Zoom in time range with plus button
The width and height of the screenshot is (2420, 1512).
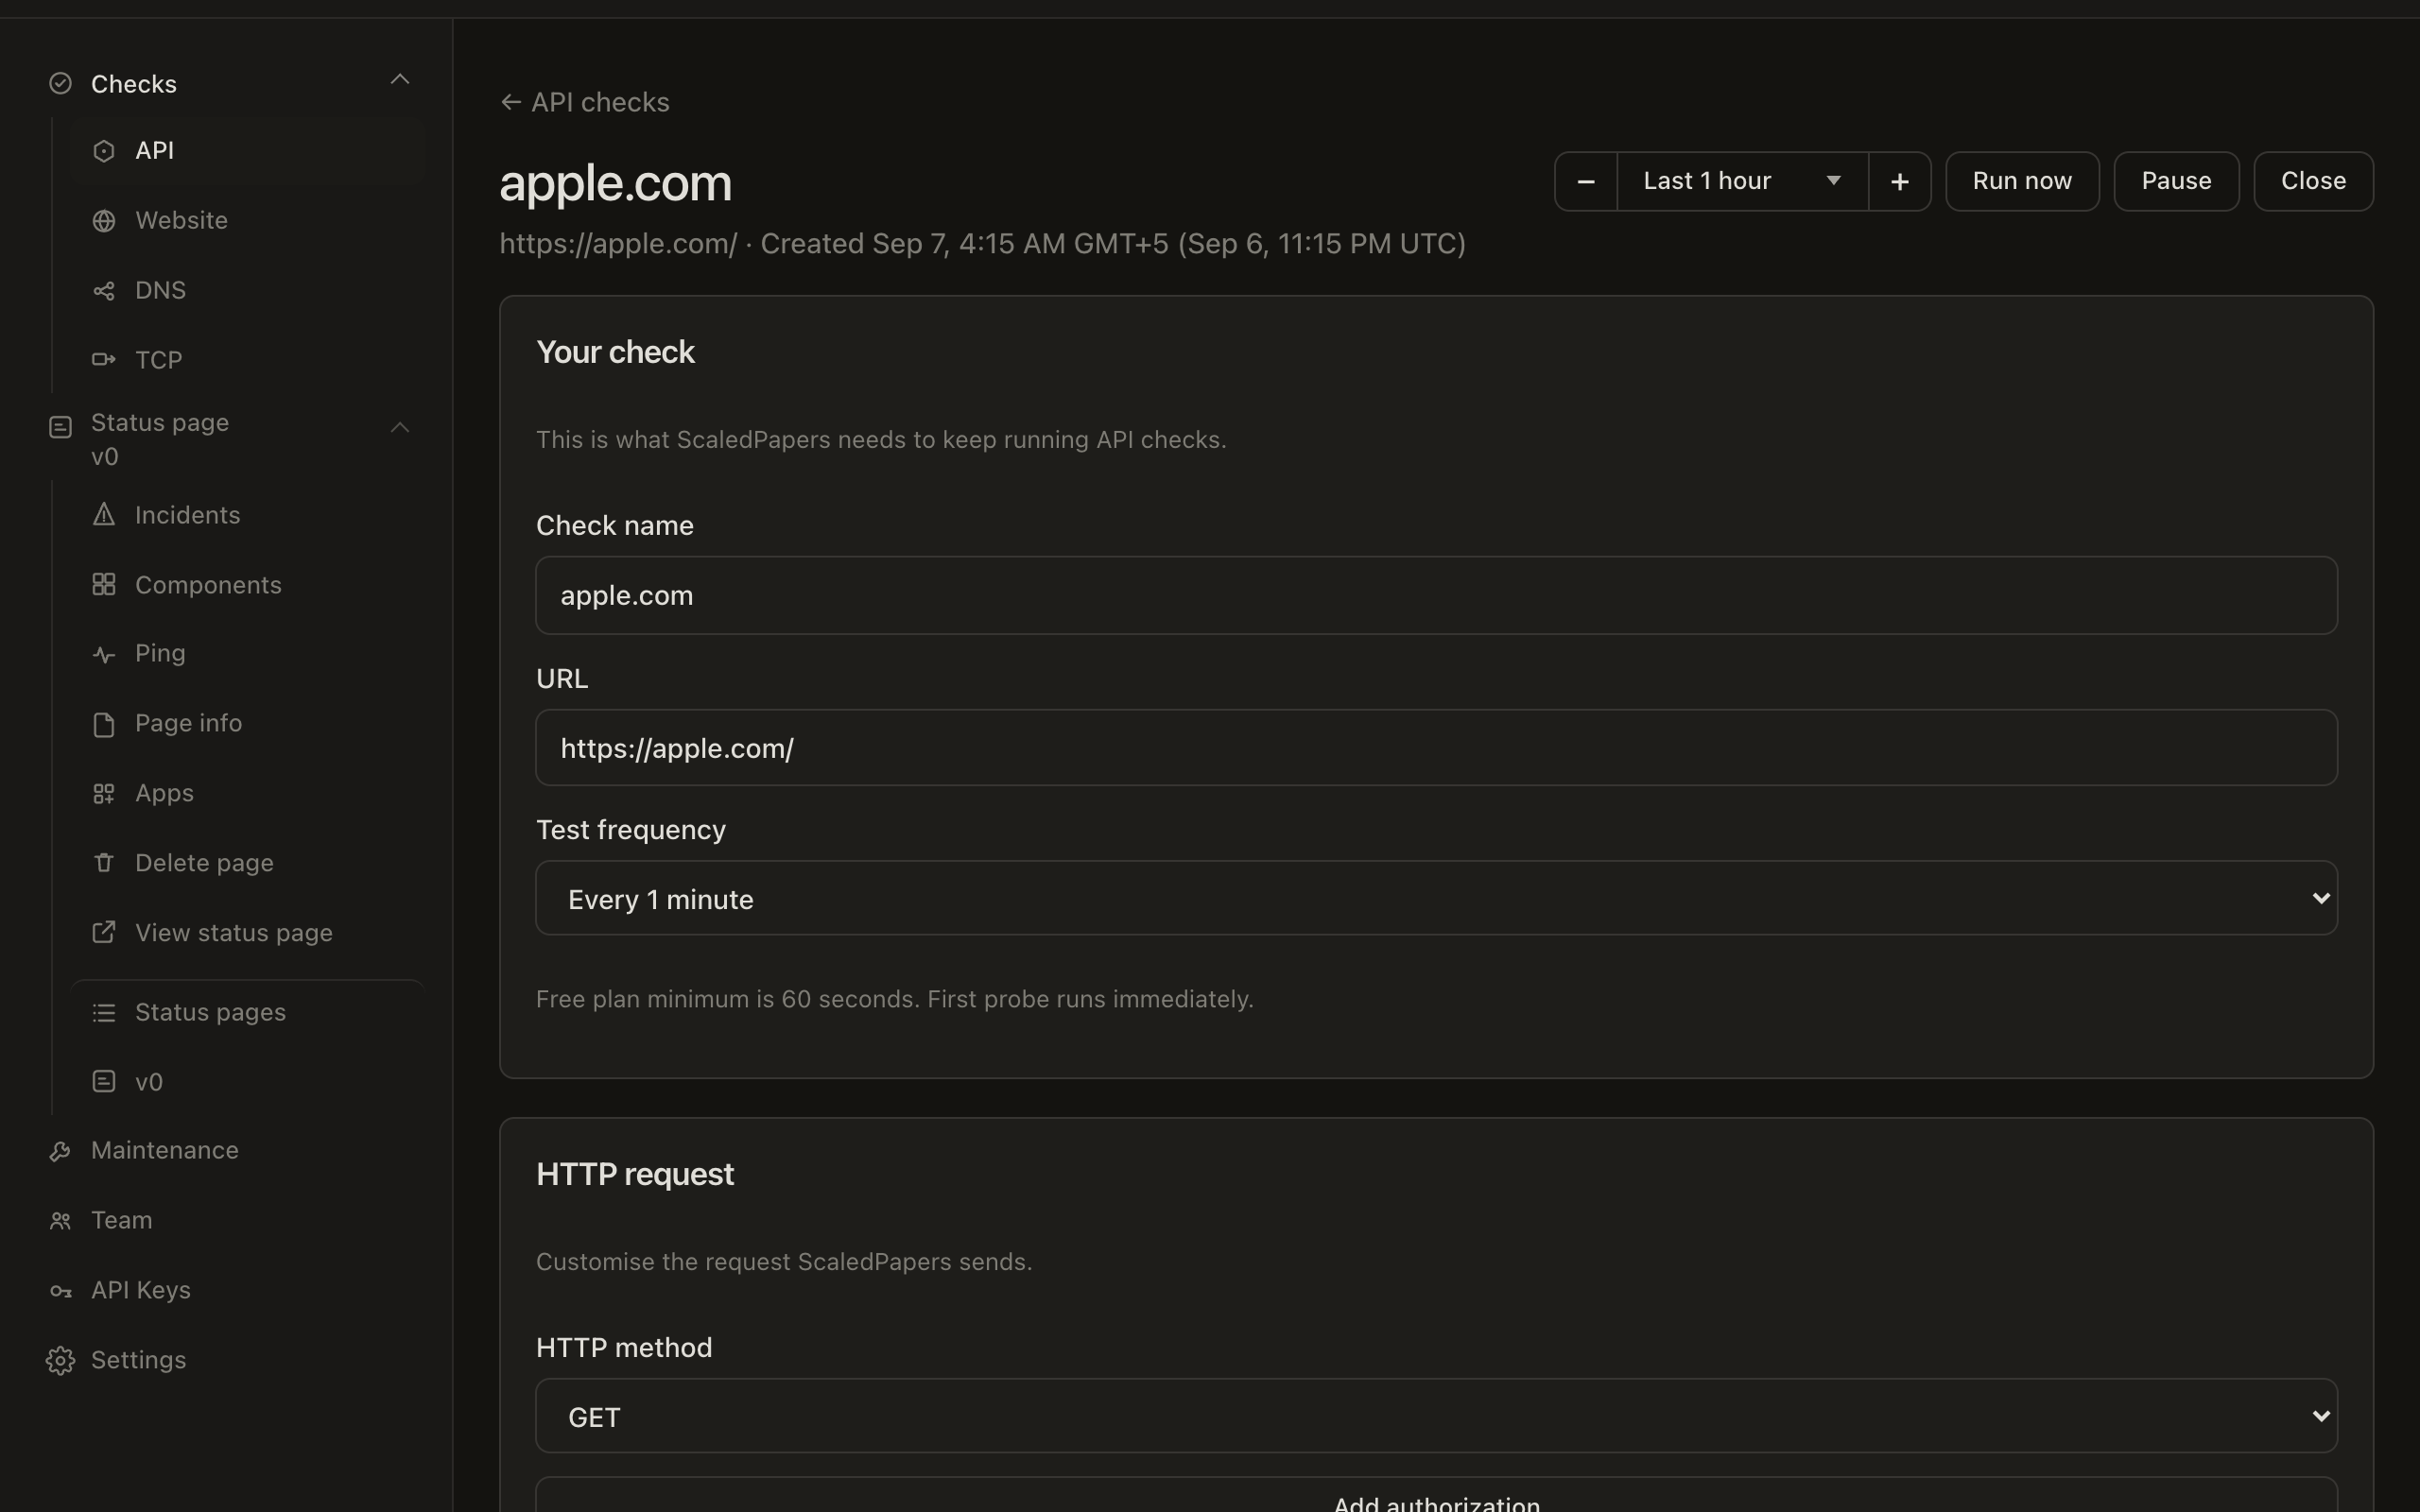pyautogui.click(x=1900, y=182)
